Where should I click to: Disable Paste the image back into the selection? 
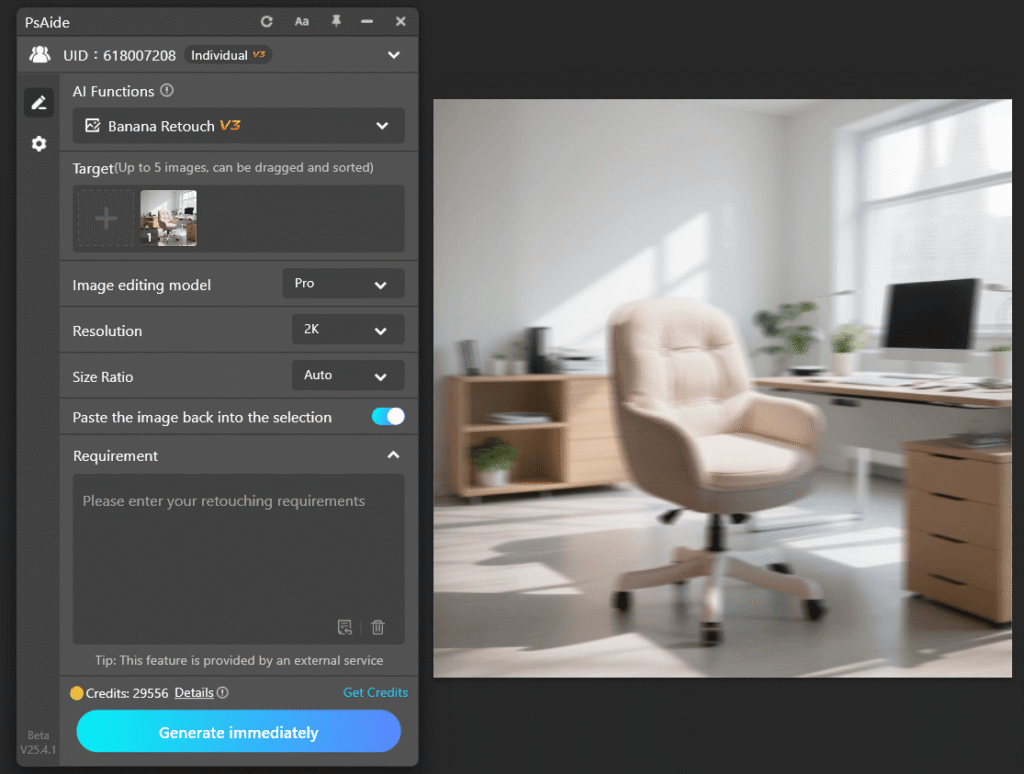387,416
